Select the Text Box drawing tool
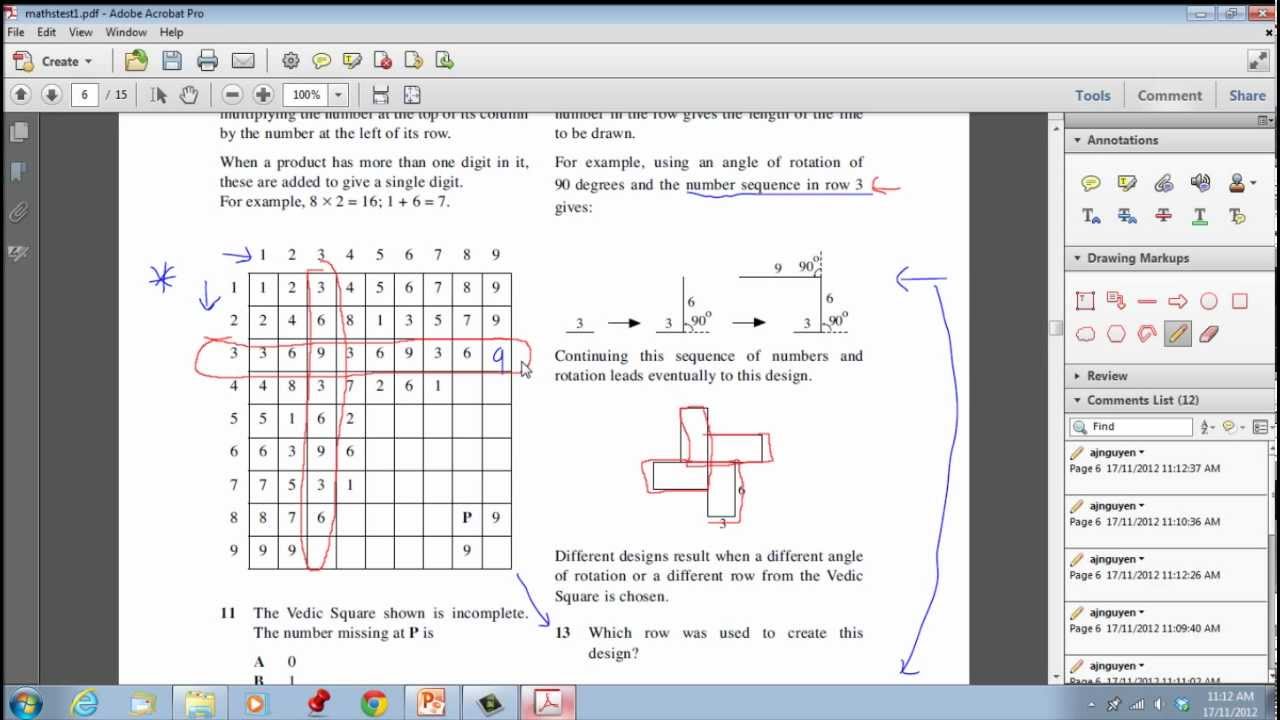Screen dimensions: 1280x720 (1085, 301)
